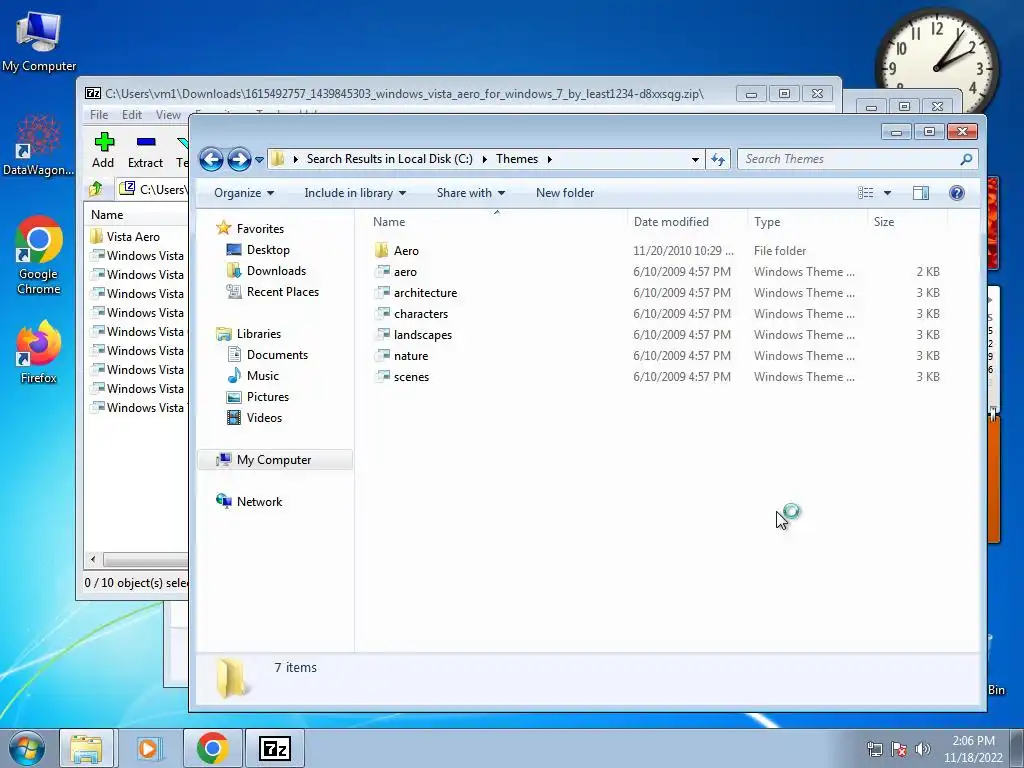Open recent pages dropdown beside Forward arrow
Screen dimensions: 1024x768
point(259,159)
